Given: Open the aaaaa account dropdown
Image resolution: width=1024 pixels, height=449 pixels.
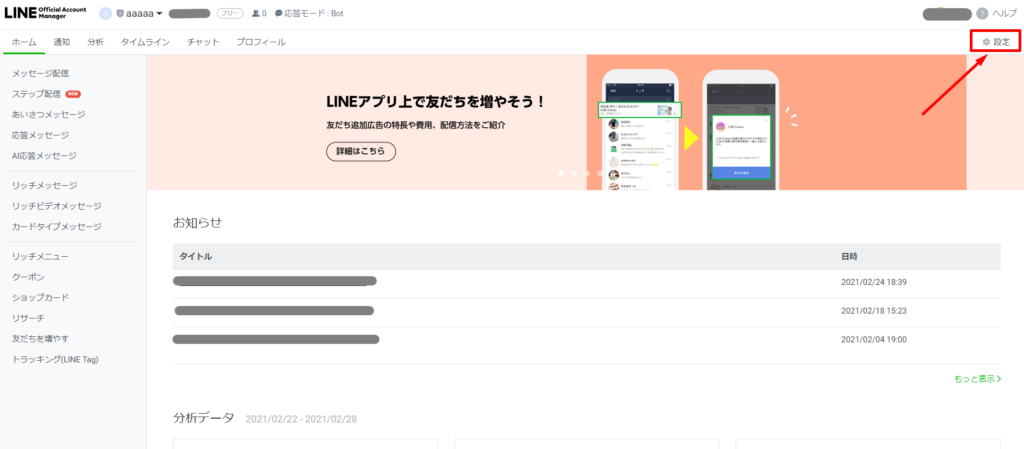Looking at the screenshot, I should pos(139,14).
